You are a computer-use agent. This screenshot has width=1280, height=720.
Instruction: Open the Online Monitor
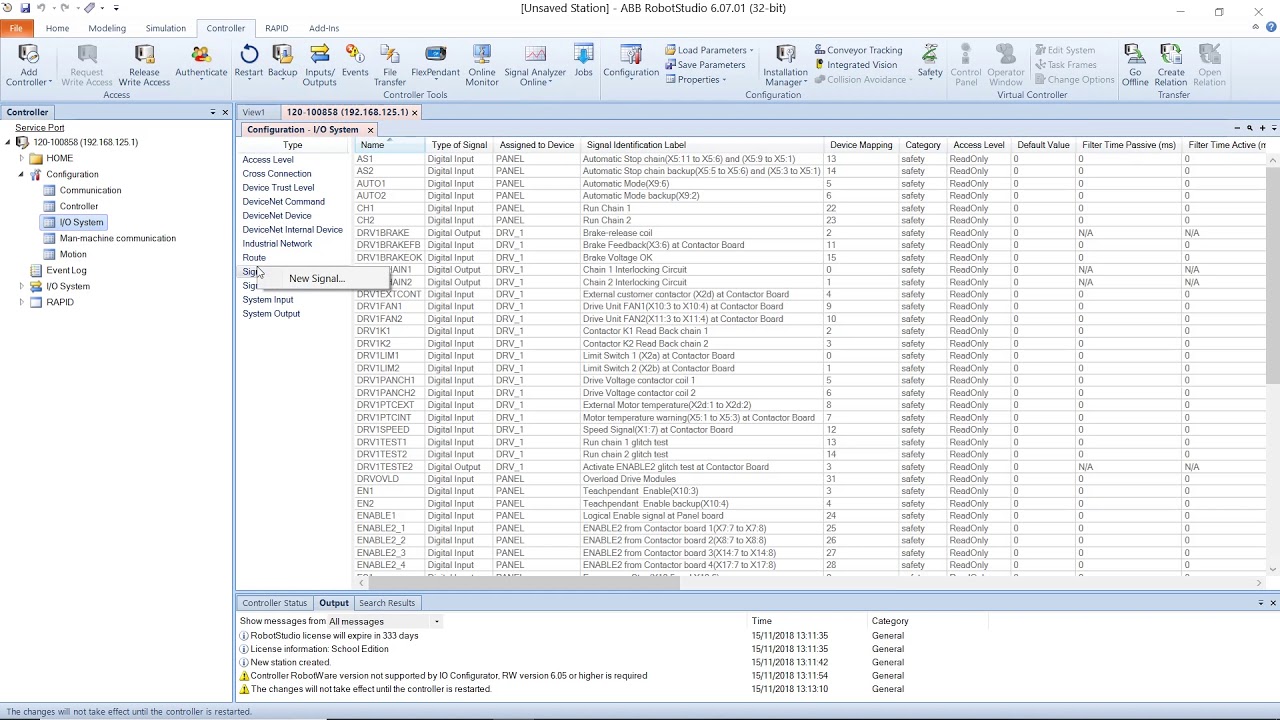(x=482, y=65)
